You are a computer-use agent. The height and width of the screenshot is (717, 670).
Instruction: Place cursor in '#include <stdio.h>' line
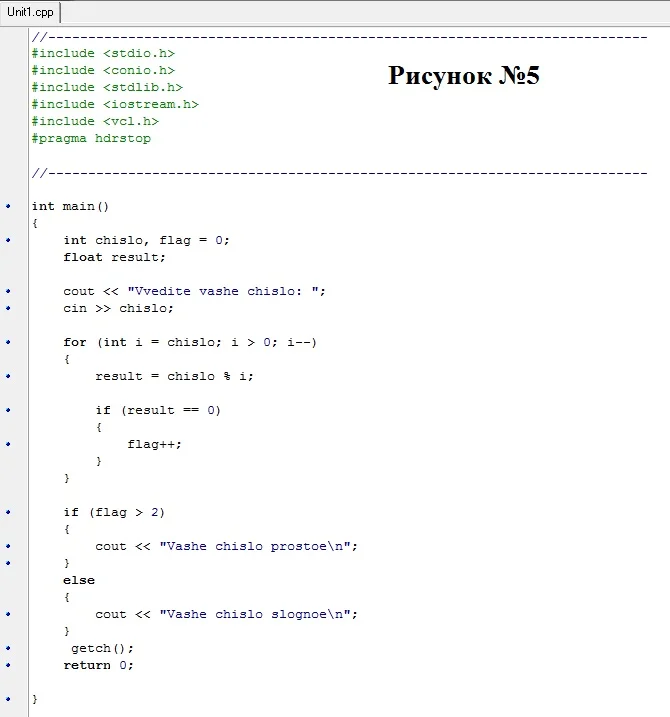pyautogui.click(x=103, y=54)
